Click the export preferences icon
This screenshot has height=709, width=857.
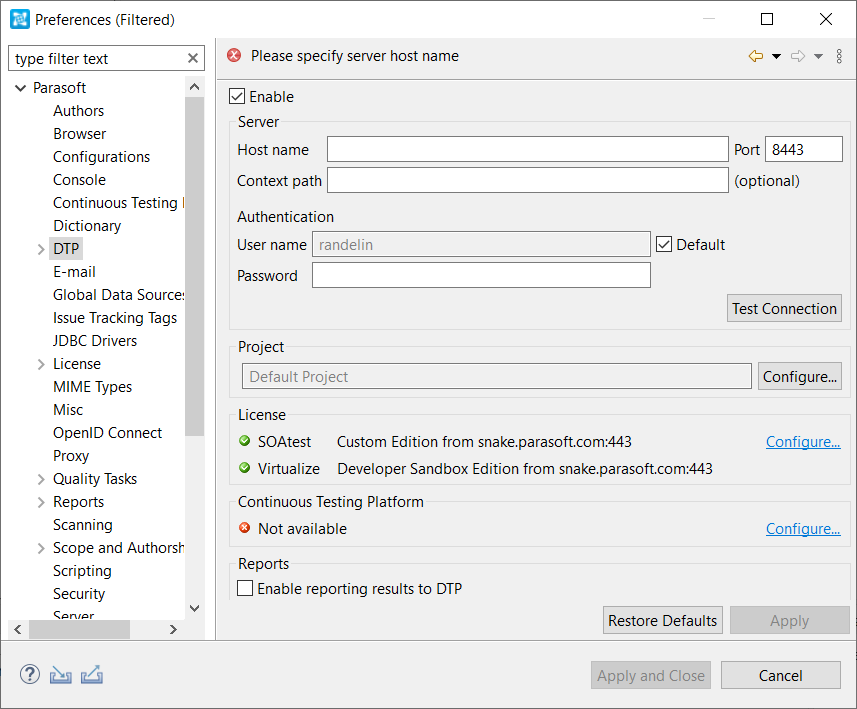click(x=92, y=674)
